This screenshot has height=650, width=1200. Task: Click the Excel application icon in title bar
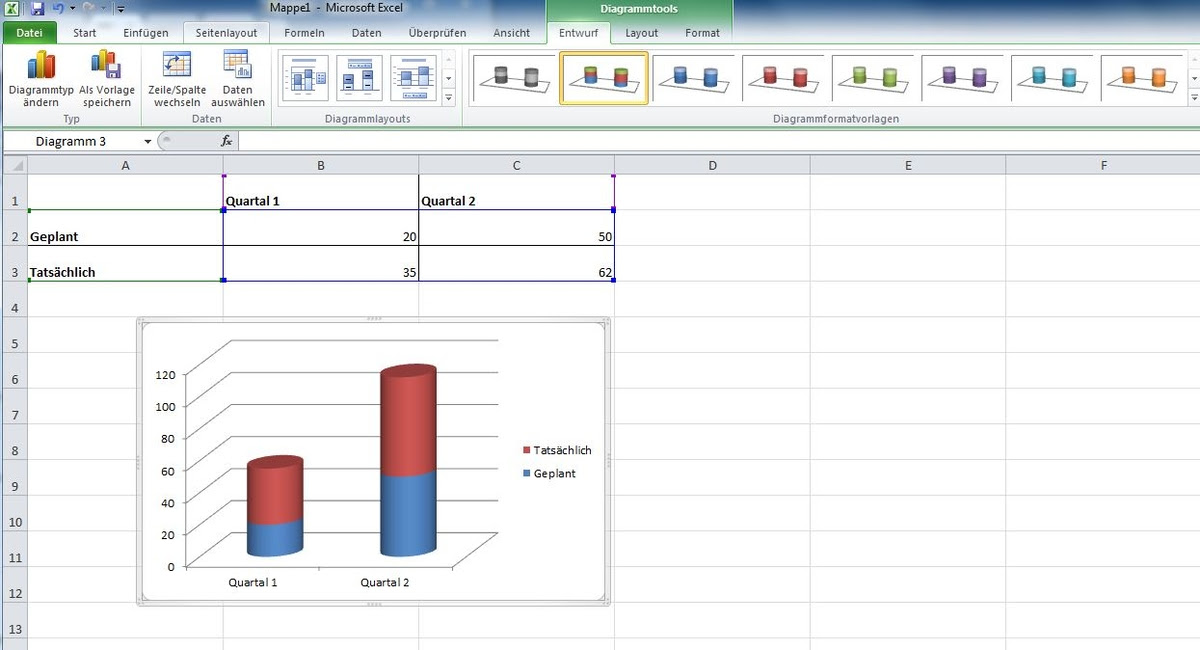[12, 8]
